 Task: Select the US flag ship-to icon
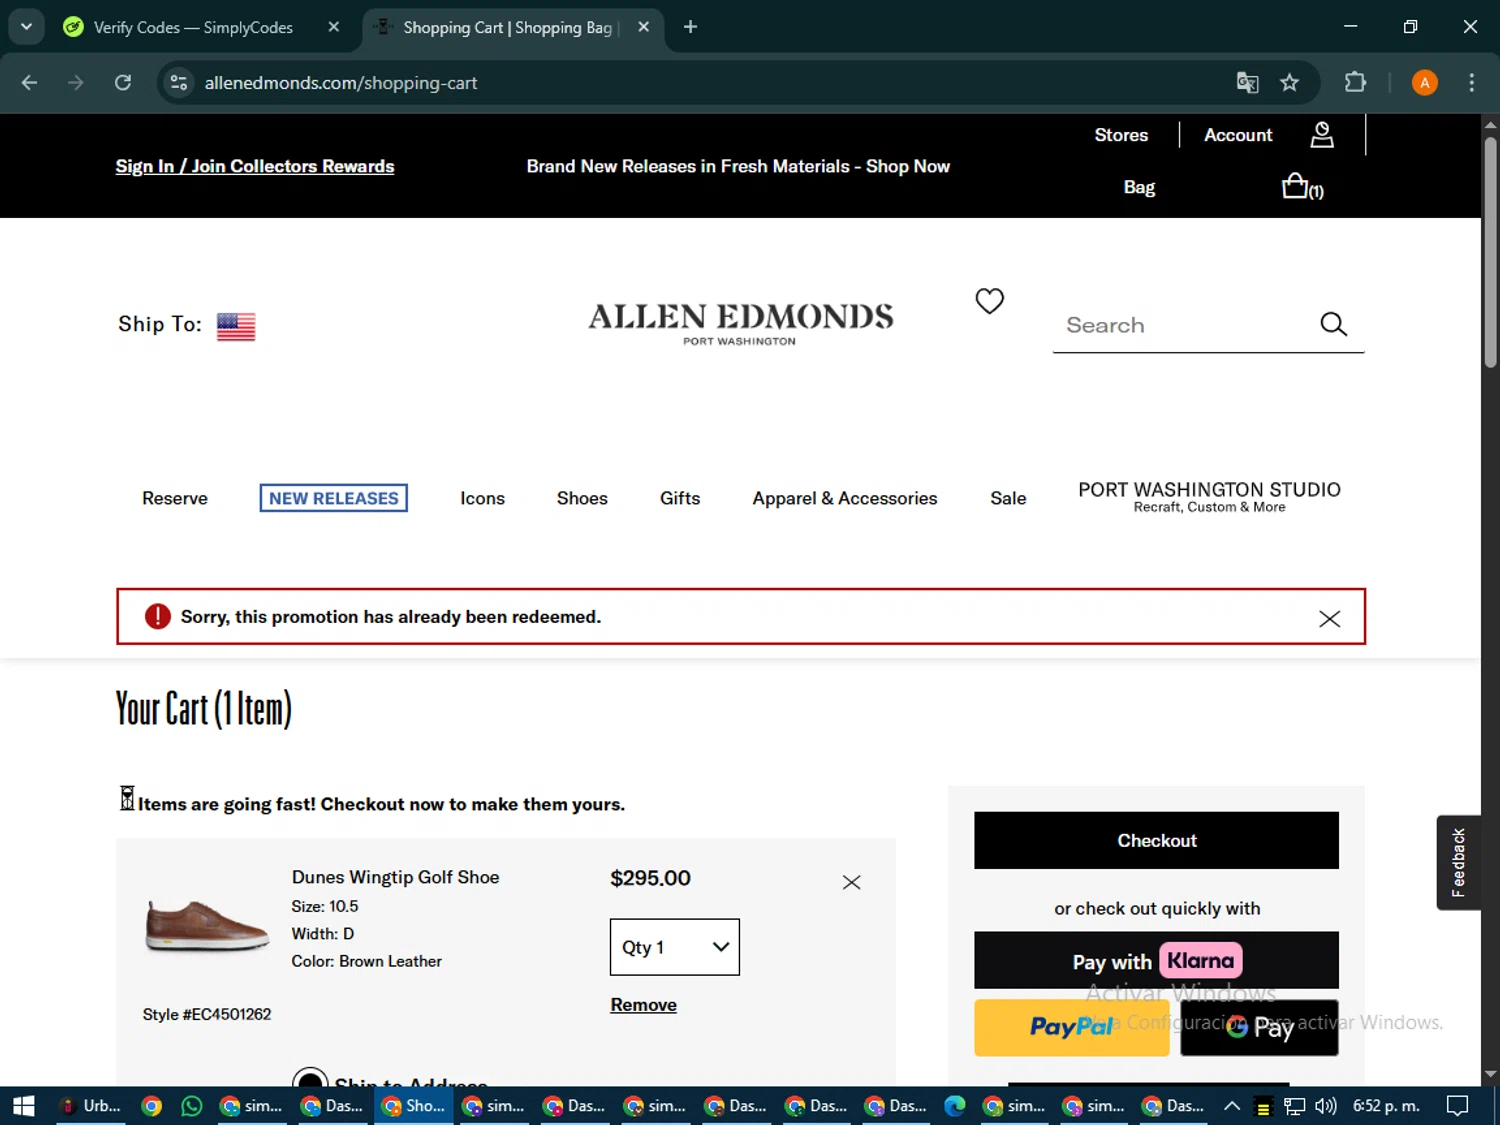click(x=236, y=326)
